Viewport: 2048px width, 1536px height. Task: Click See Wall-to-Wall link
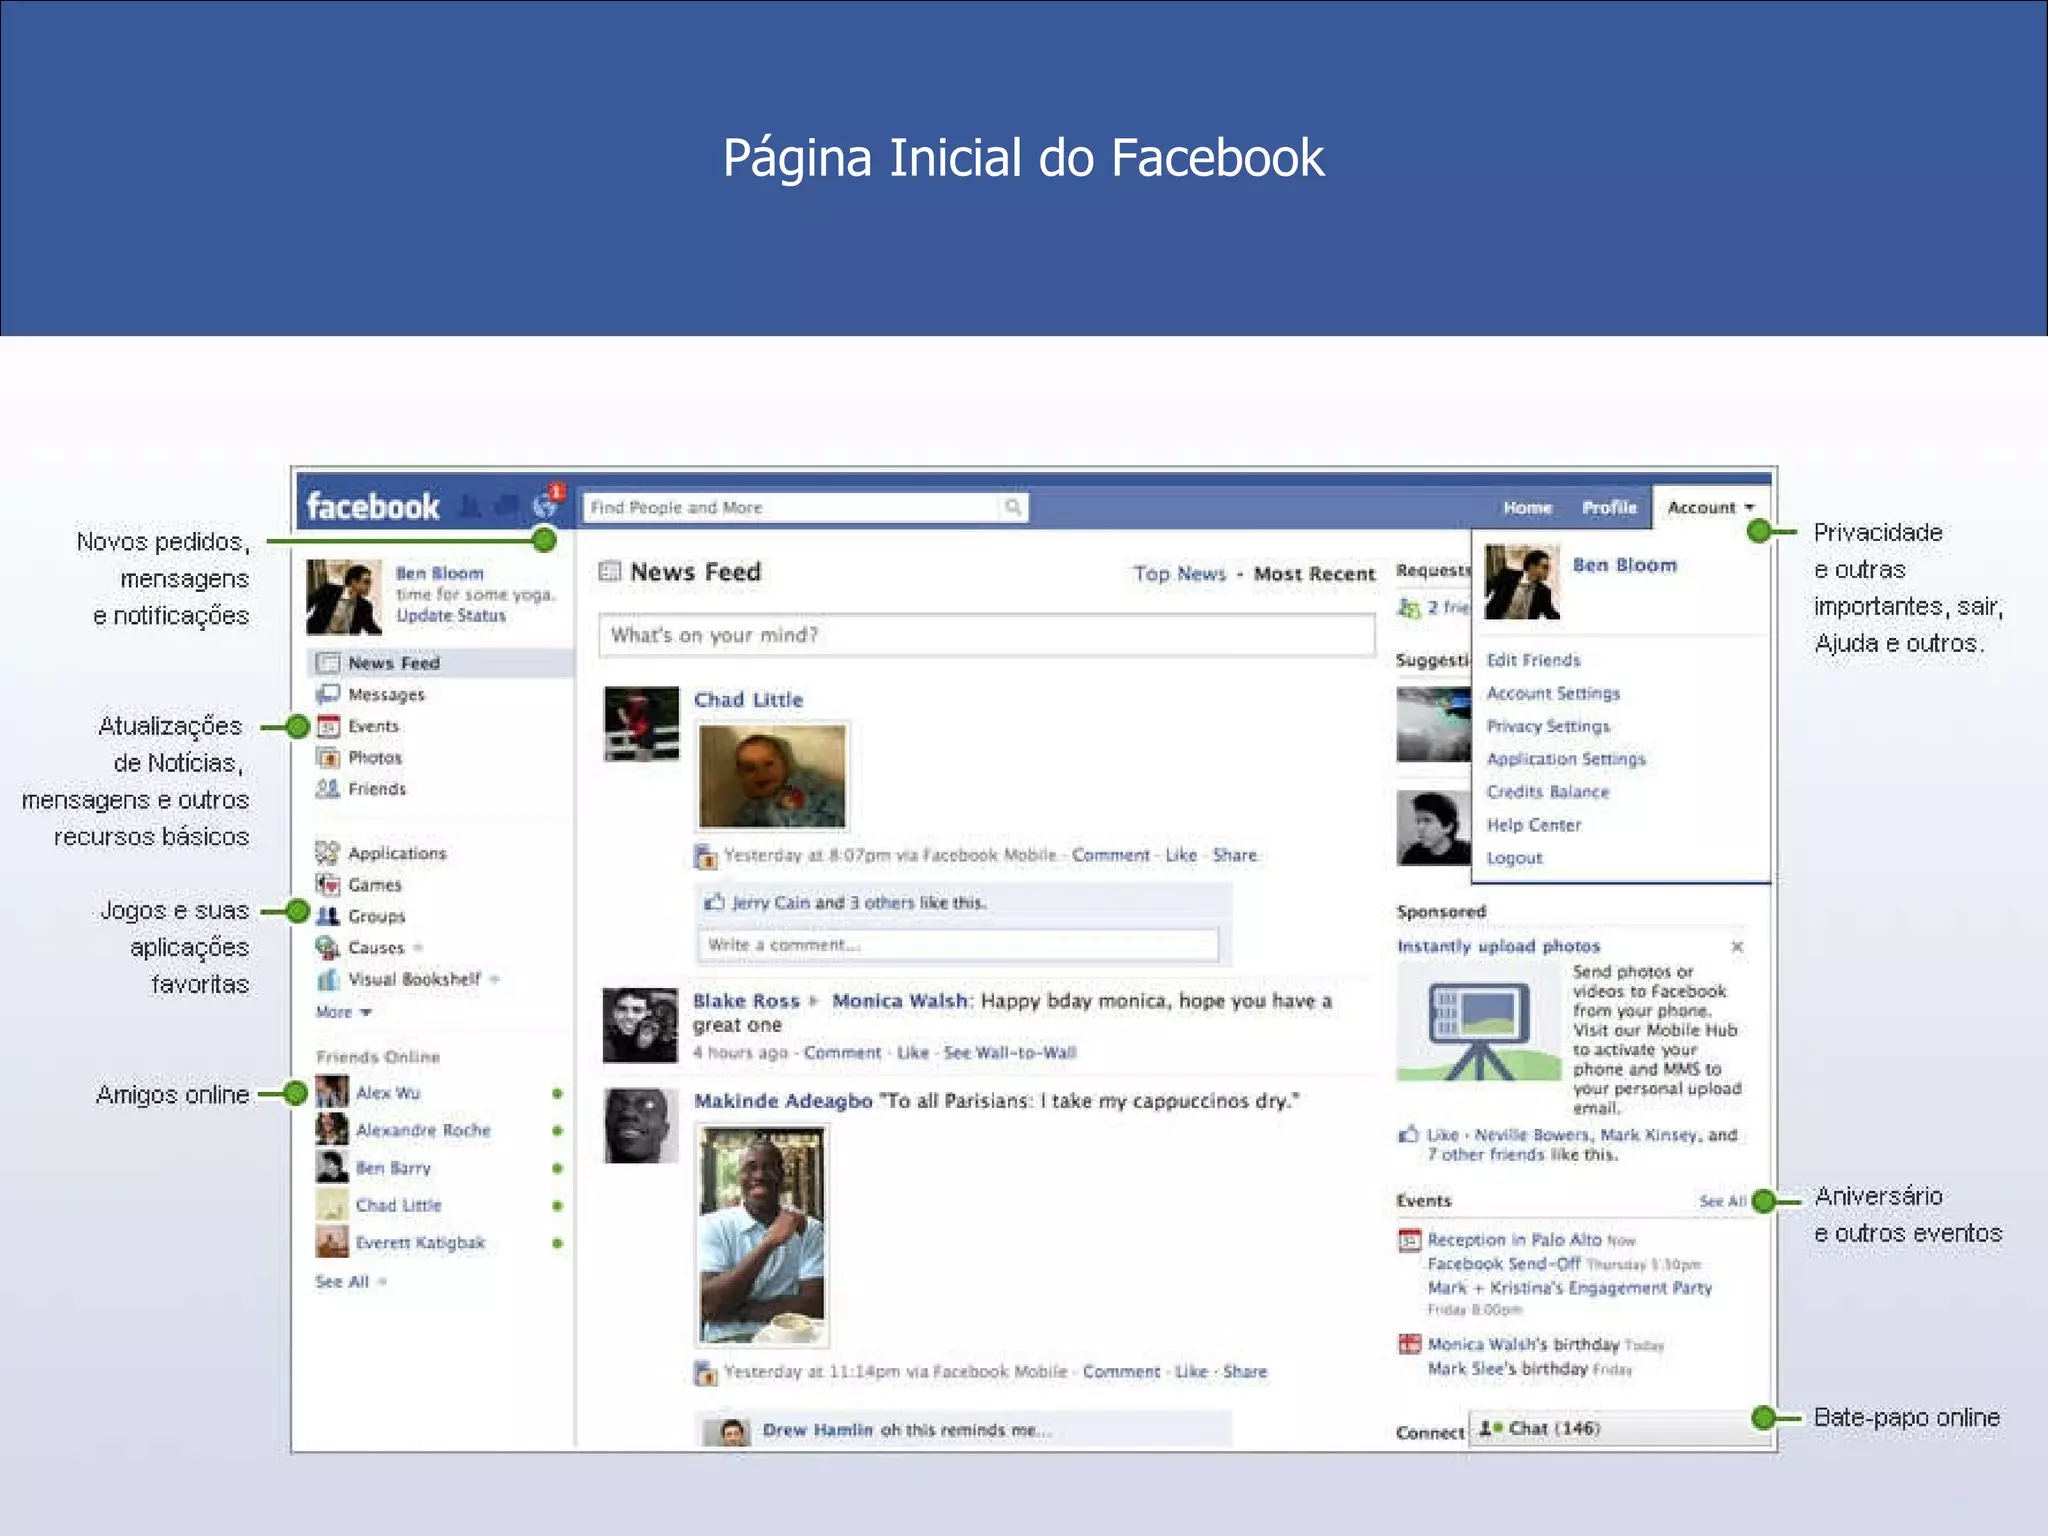click(1010, 1053)
